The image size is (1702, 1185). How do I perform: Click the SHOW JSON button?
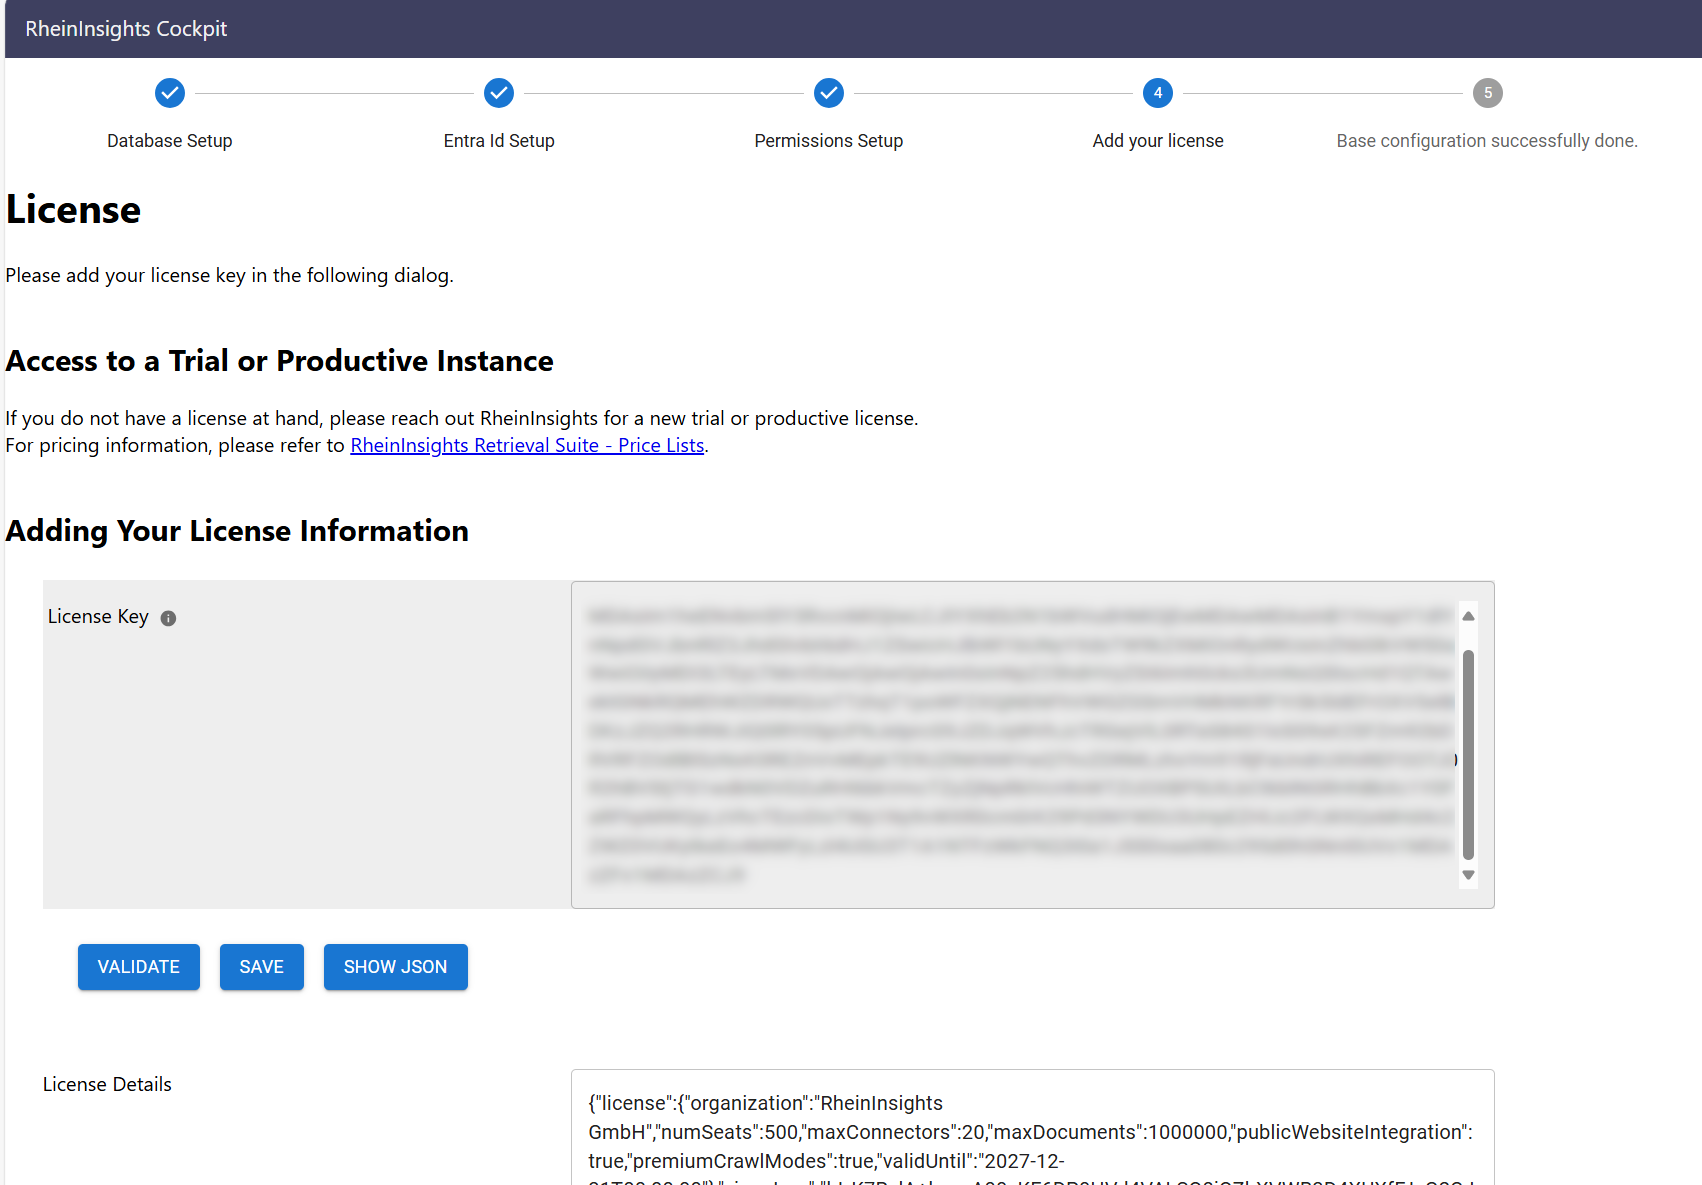pyautogui.click(x=396, y=967)
